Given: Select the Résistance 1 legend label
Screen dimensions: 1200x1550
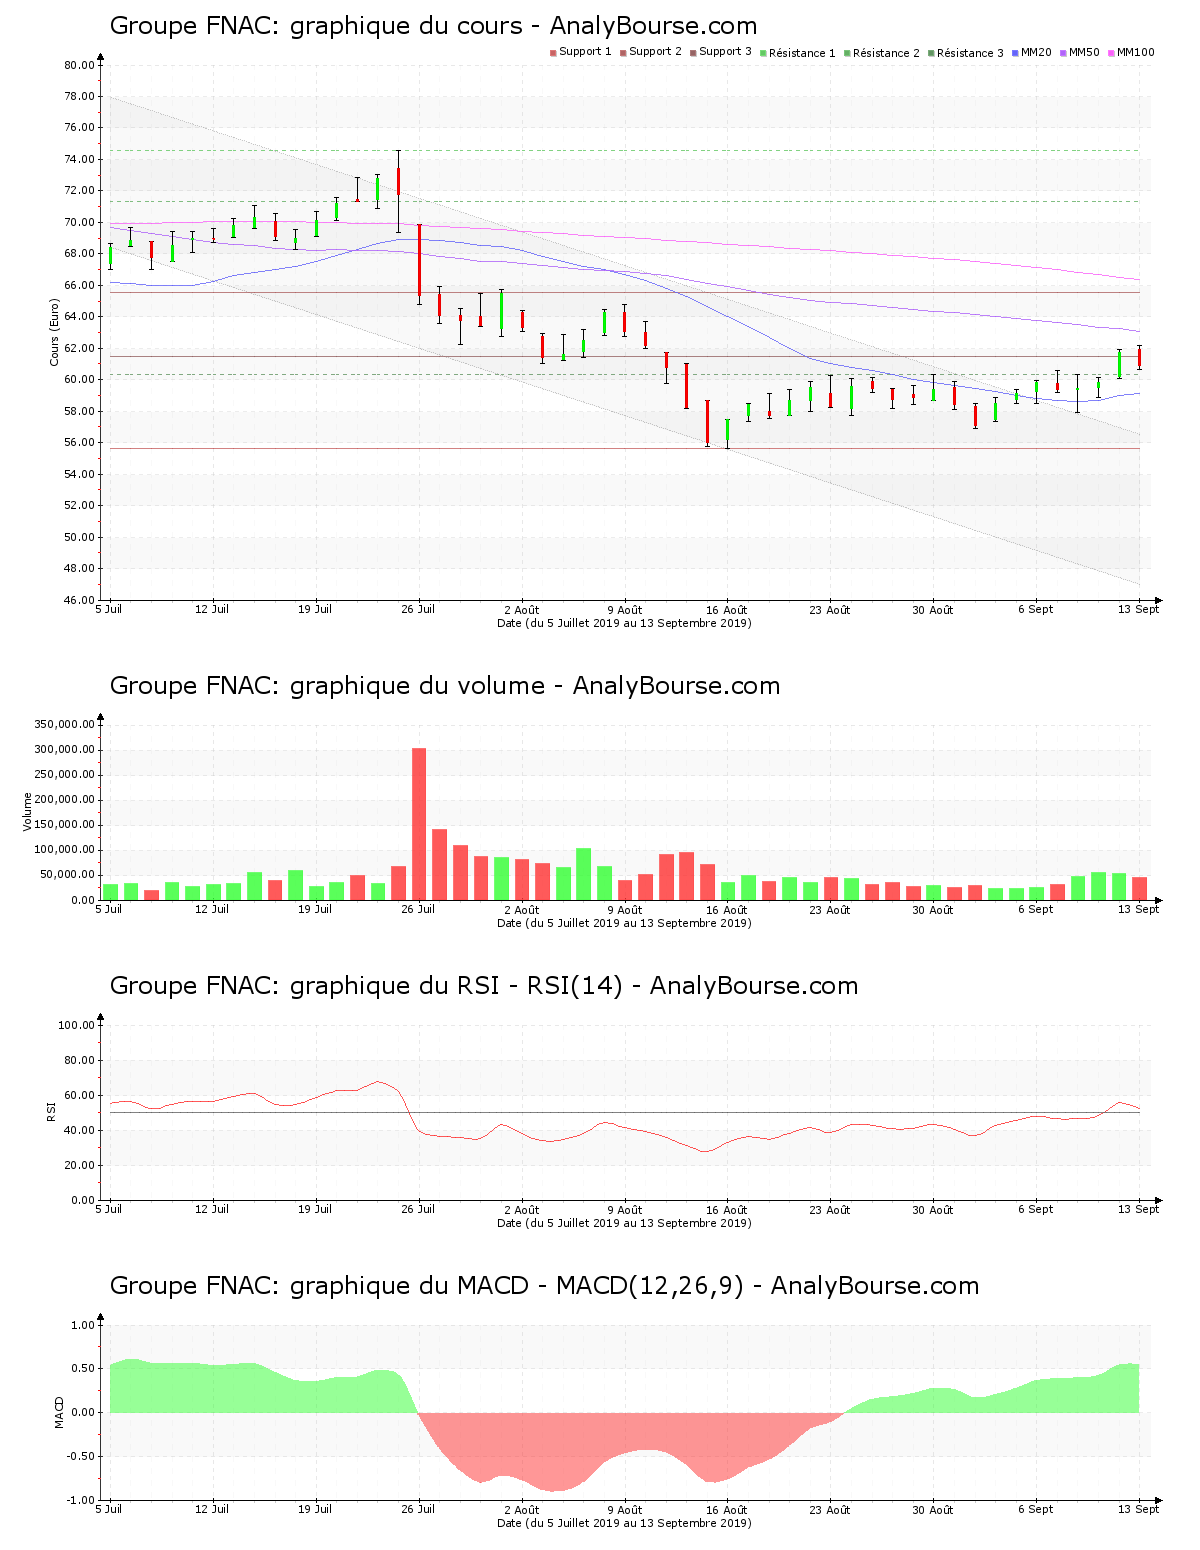Looking at the screenshot, I should pos(798,52).
